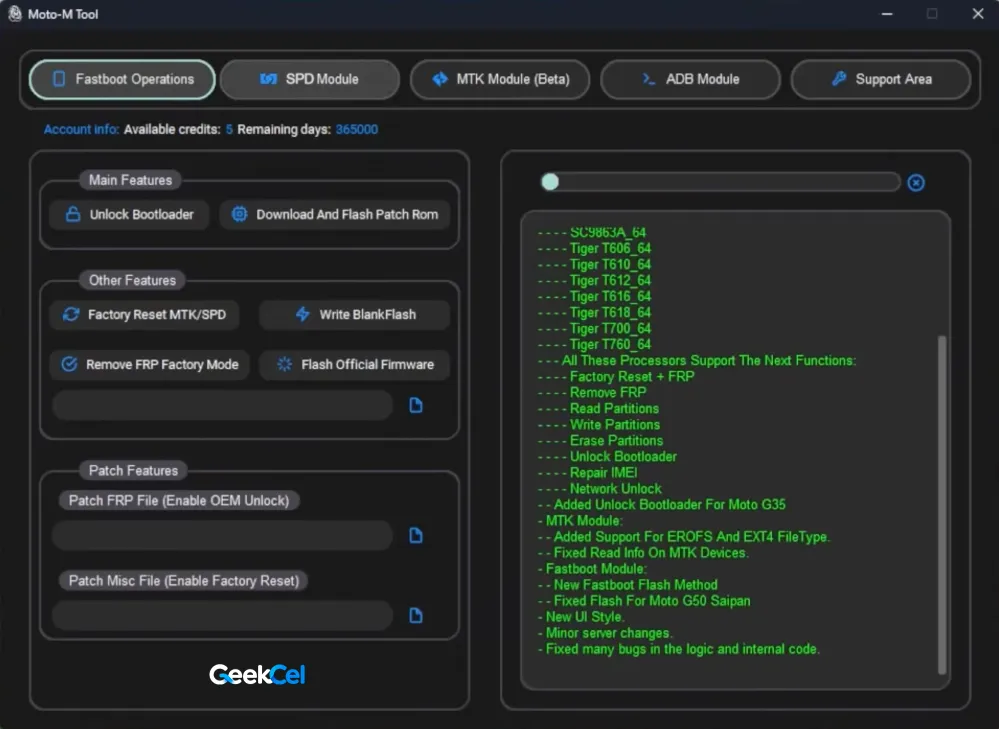Click the spinner icon on Flash Official Firmware

click(284, 364)
